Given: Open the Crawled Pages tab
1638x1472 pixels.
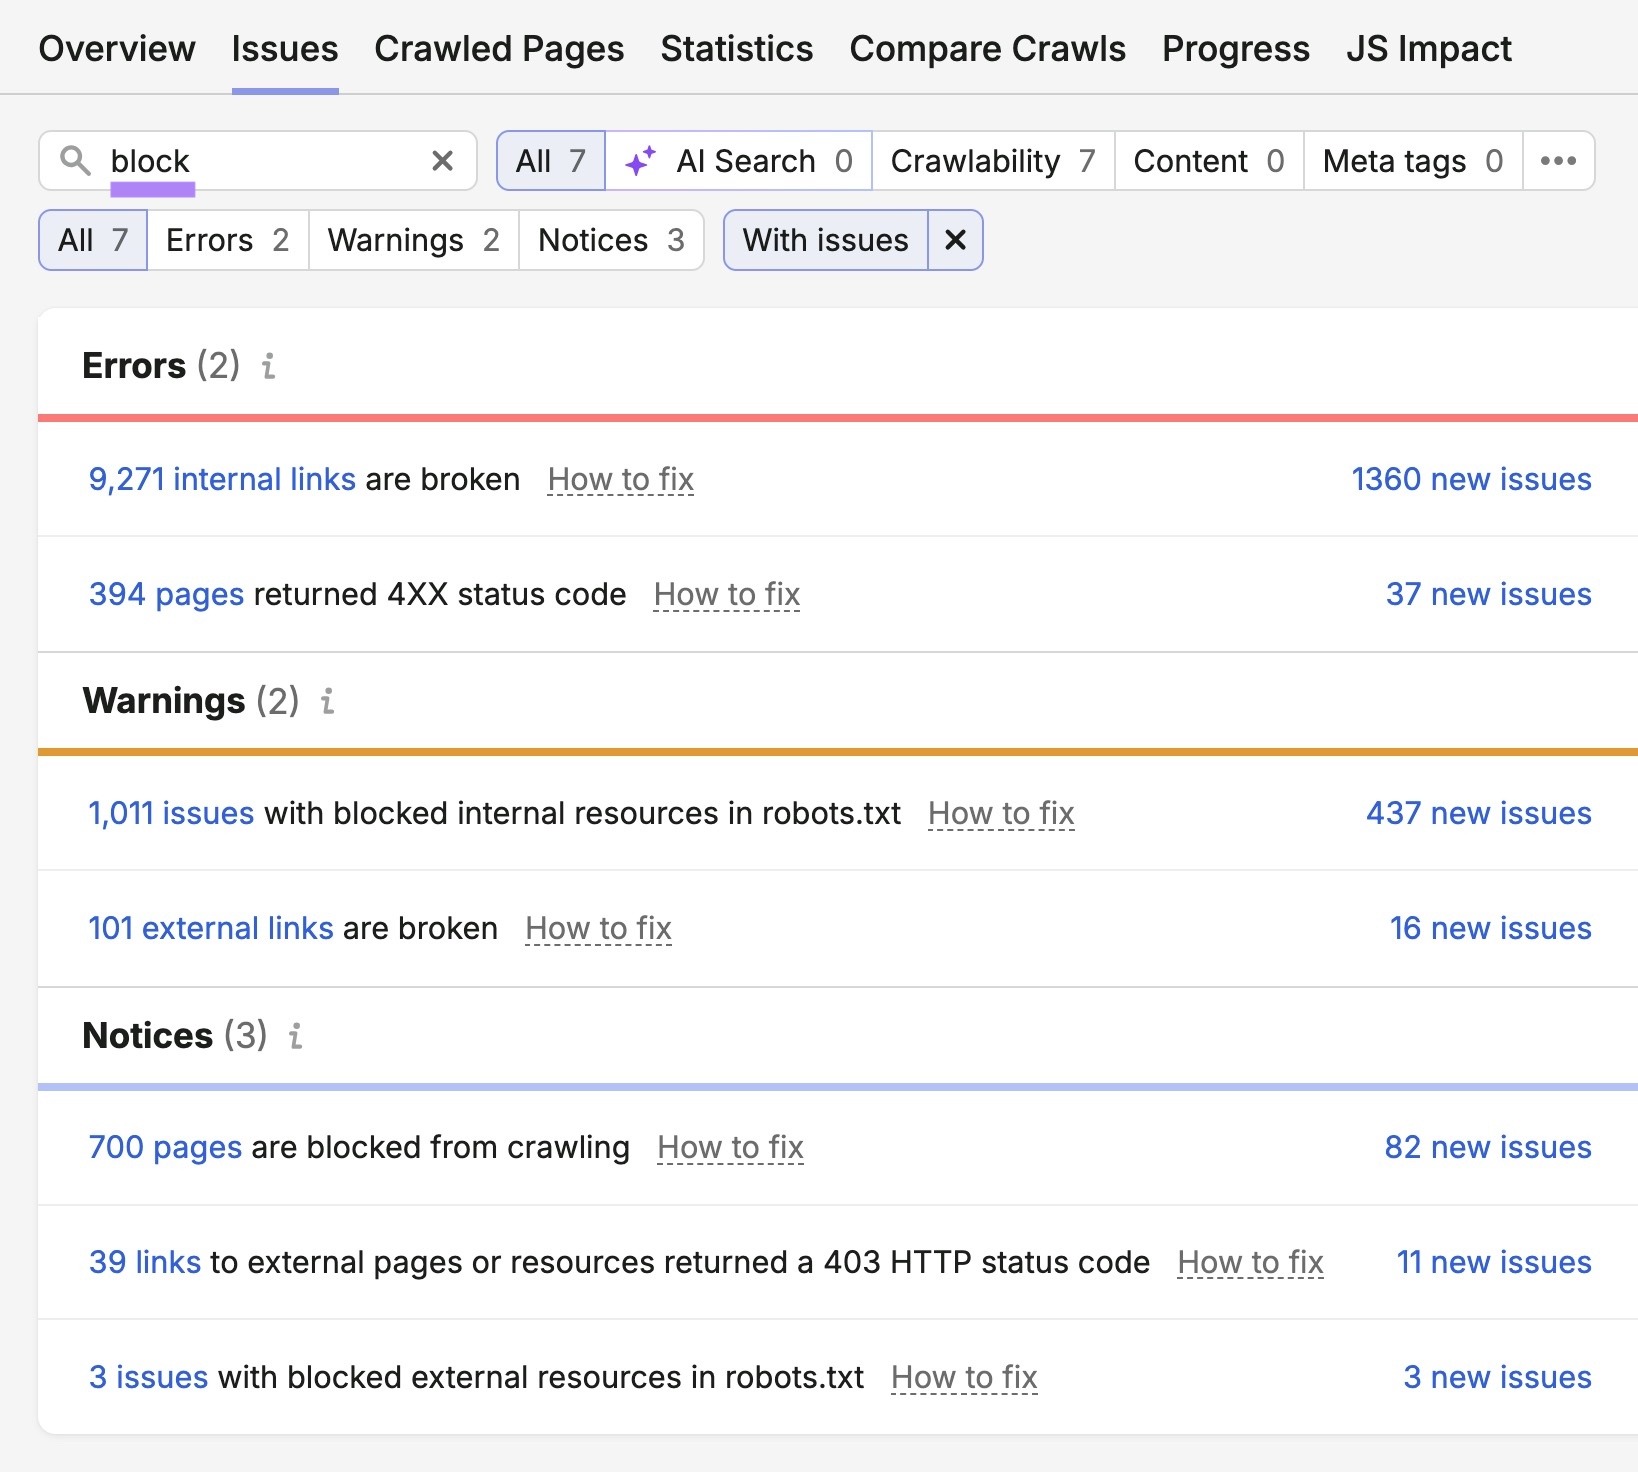Looking at the screenshot, I should click(499, 48).
